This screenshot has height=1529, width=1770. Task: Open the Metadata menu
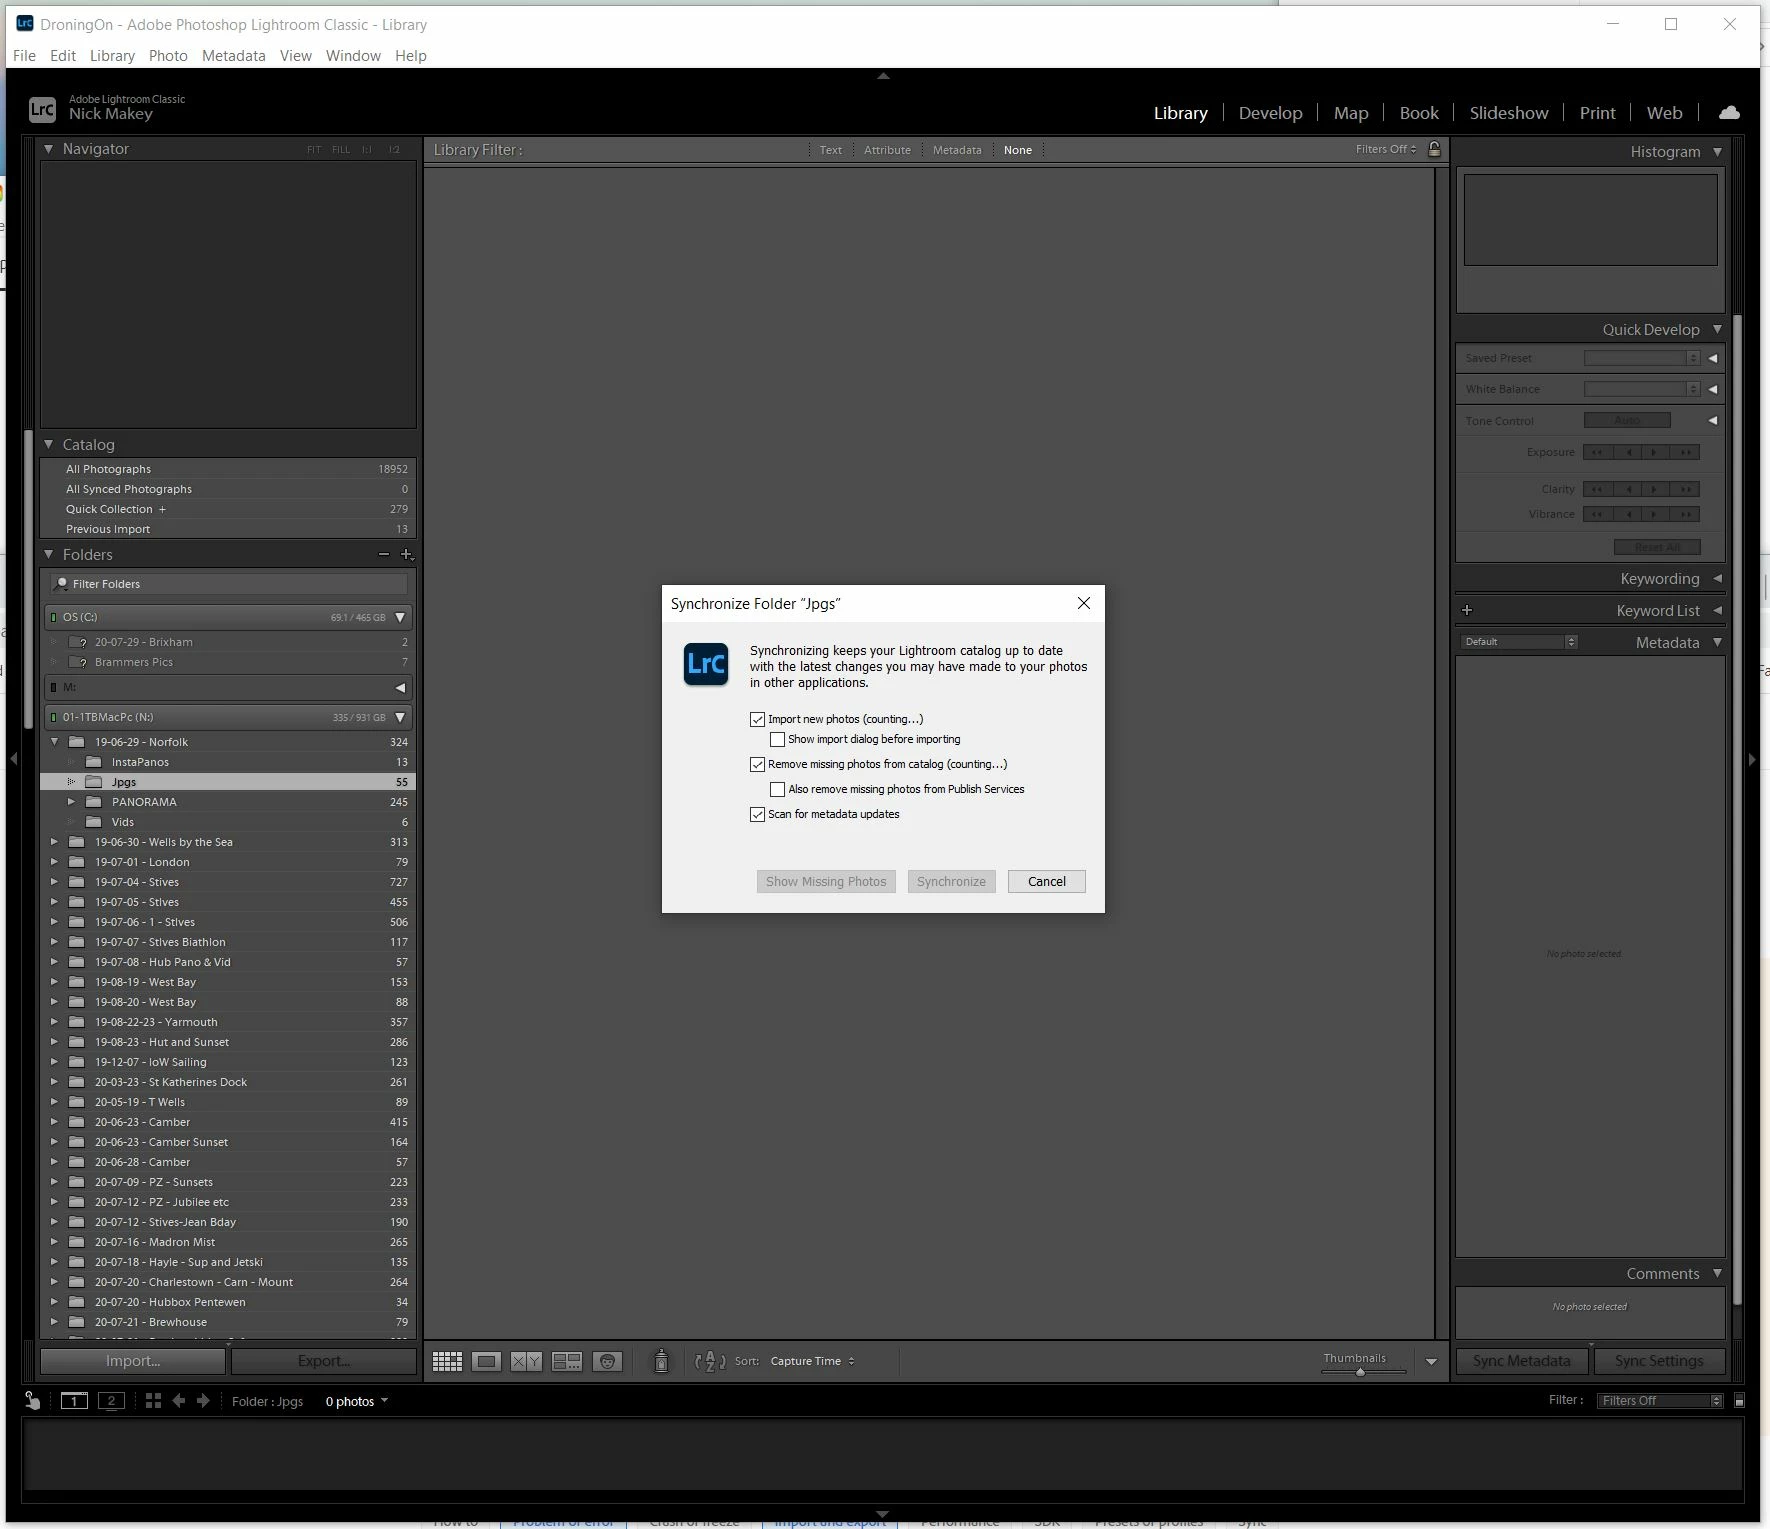tap(233, 56)
